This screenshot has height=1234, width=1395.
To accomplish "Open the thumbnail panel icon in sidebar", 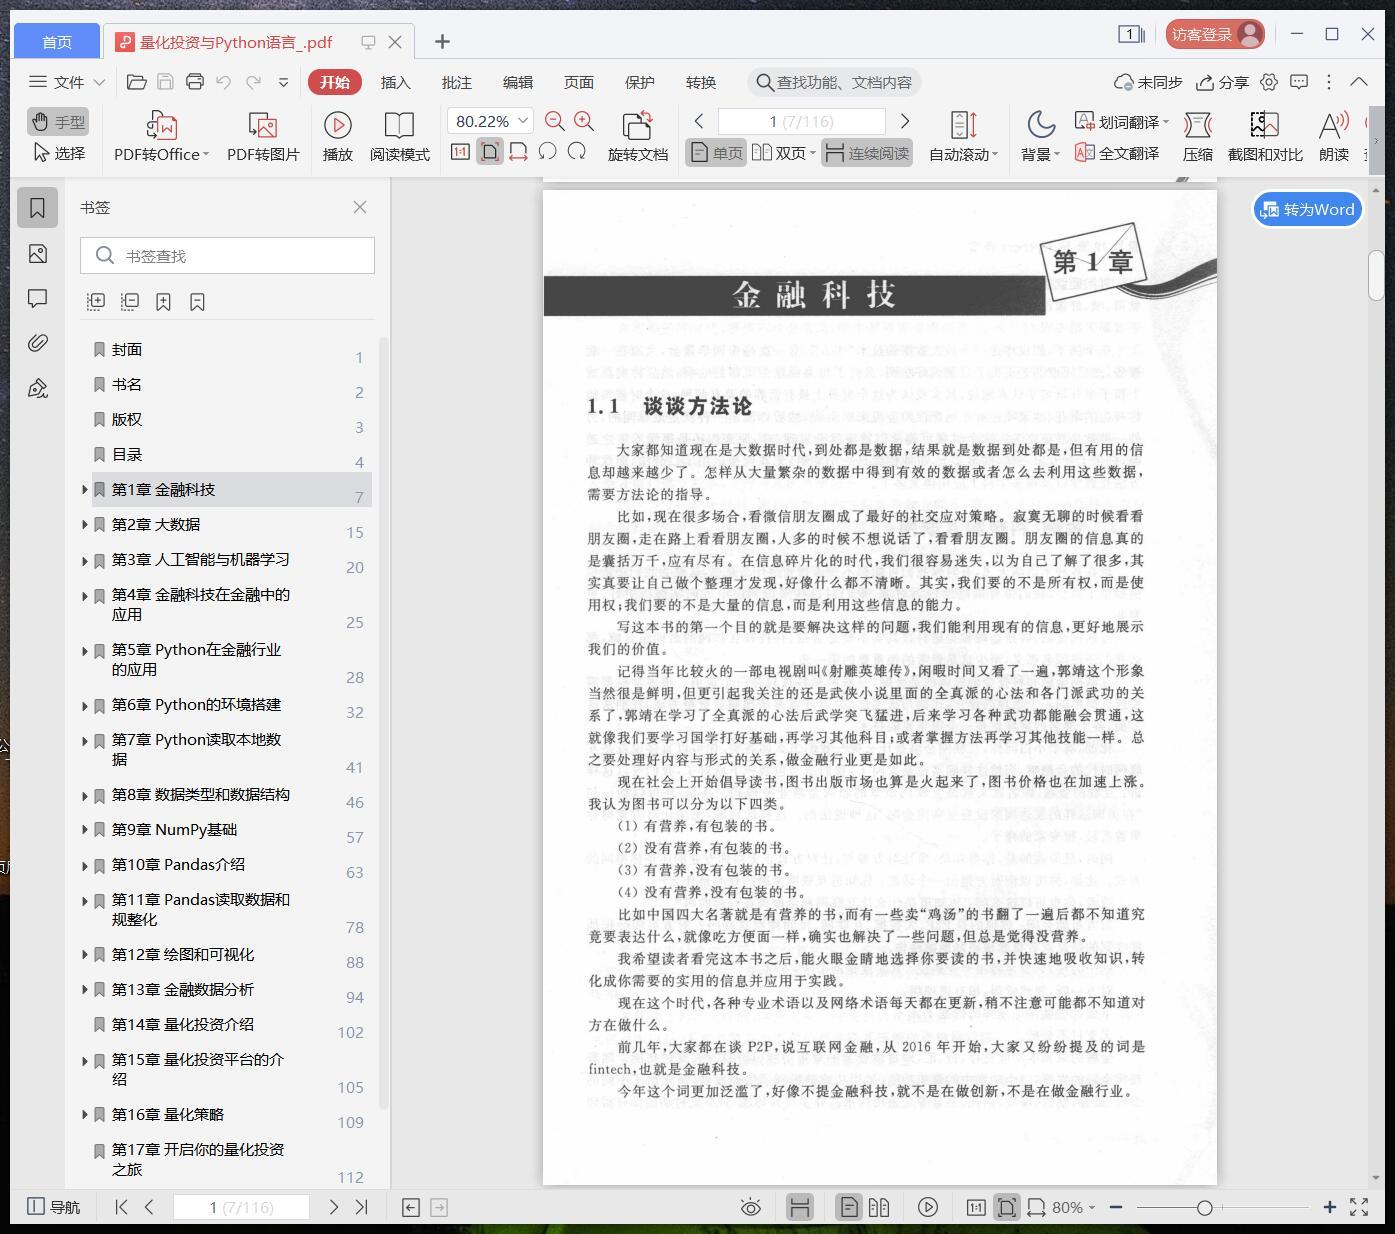I will [x=37, y=254].
